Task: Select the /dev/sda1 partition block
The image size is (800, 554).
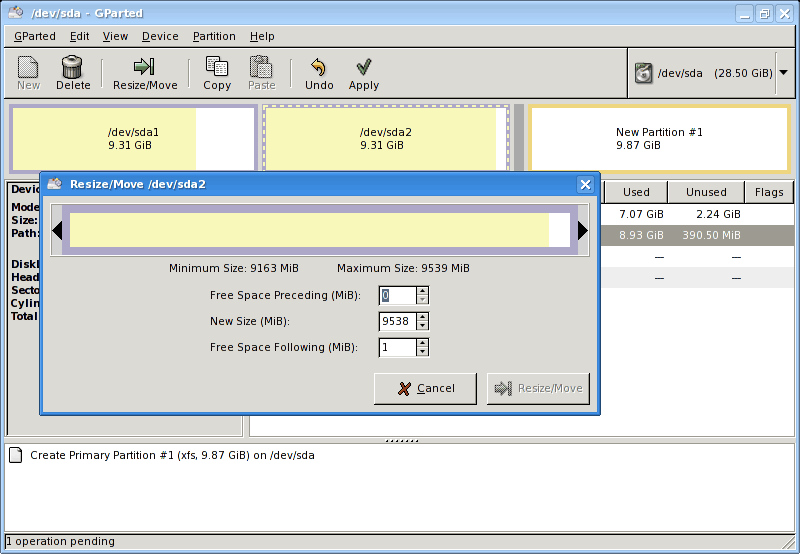Action: click(133, 139)
